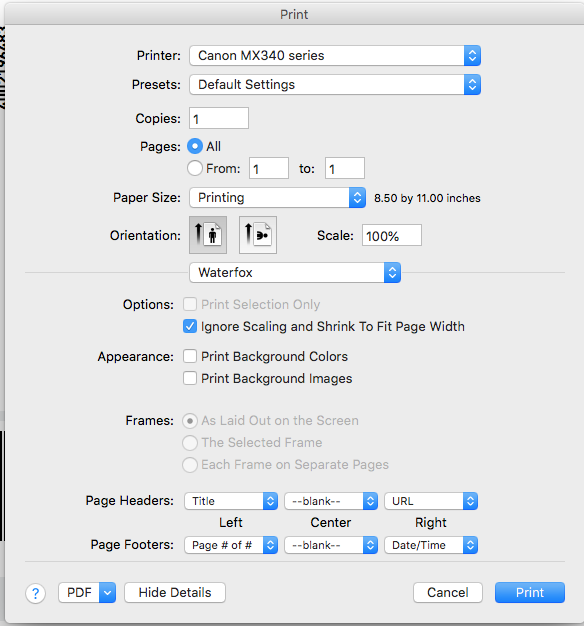
Task: Open center page header blank dropdown
Action: point(331,501)
